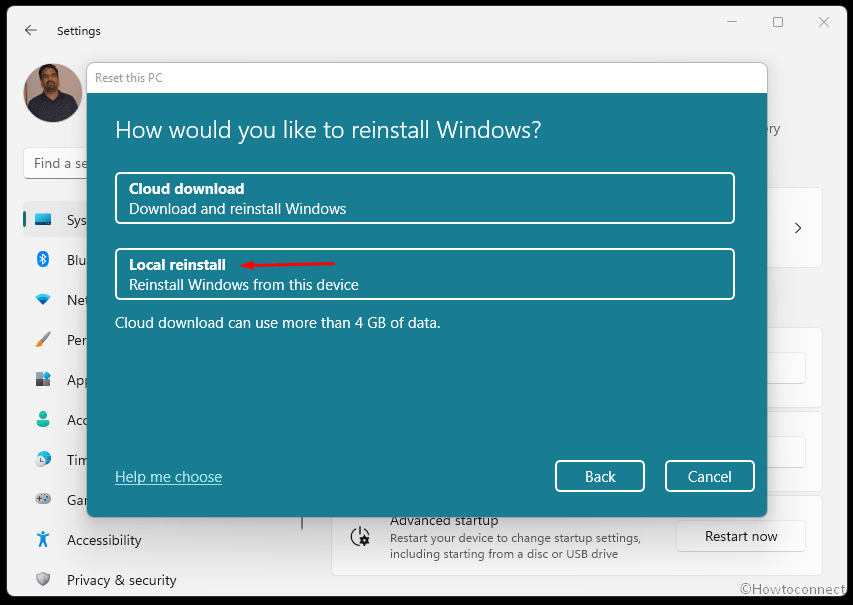Open the Accessibility figure icon
The image size is (853, 605).
tap(43, 539)
